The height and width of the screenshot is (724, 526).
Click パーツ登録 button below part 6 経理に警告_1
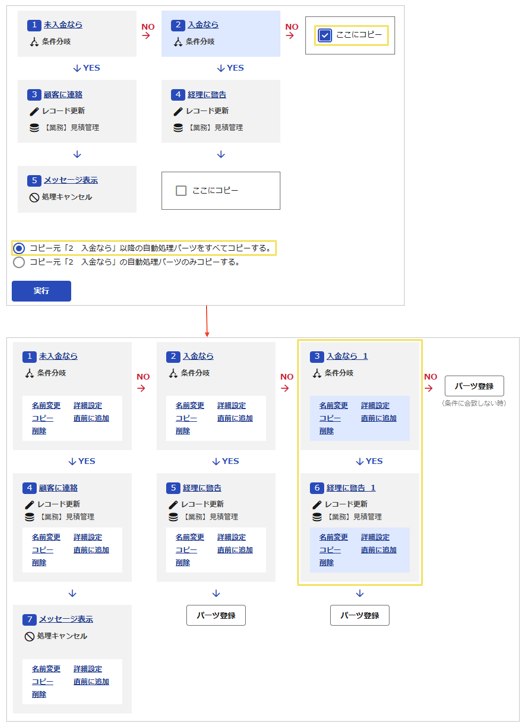coord(360,615)
